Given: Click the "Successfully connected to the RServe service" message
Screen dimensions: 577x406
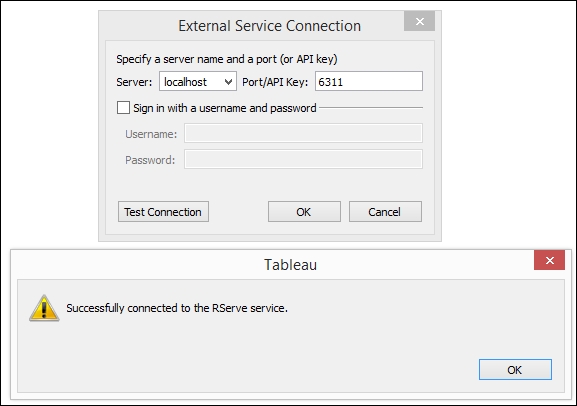Looking at the screenshot, I should click(x=177, y=308).
